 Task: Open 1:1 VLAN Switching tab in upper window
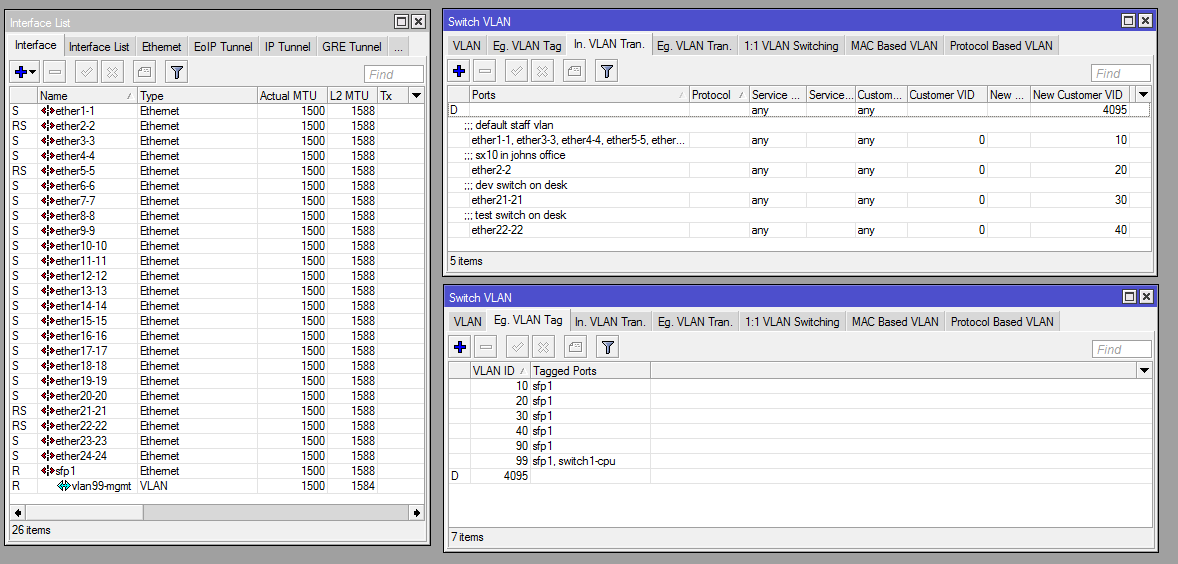[791, 46]
